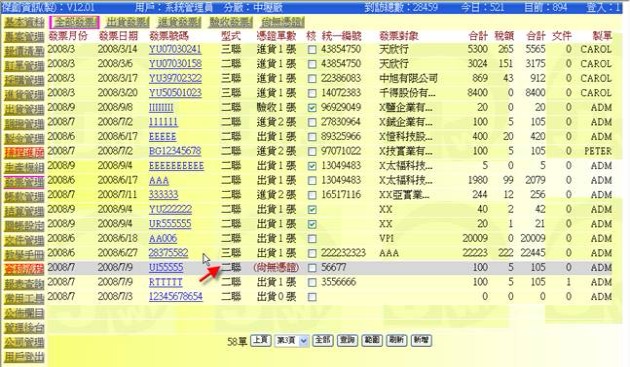
Task: Open the 教學手冊 sidebar menu
Action: pos(24,255)
